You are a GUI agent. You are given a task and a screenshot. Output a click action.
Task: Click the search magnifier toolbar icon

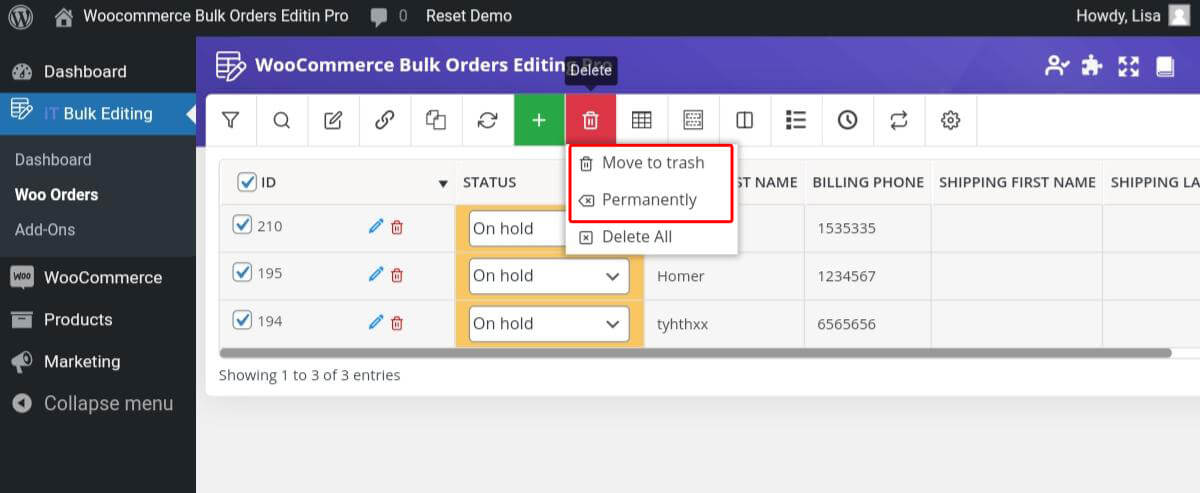click(x=282, y=120)
